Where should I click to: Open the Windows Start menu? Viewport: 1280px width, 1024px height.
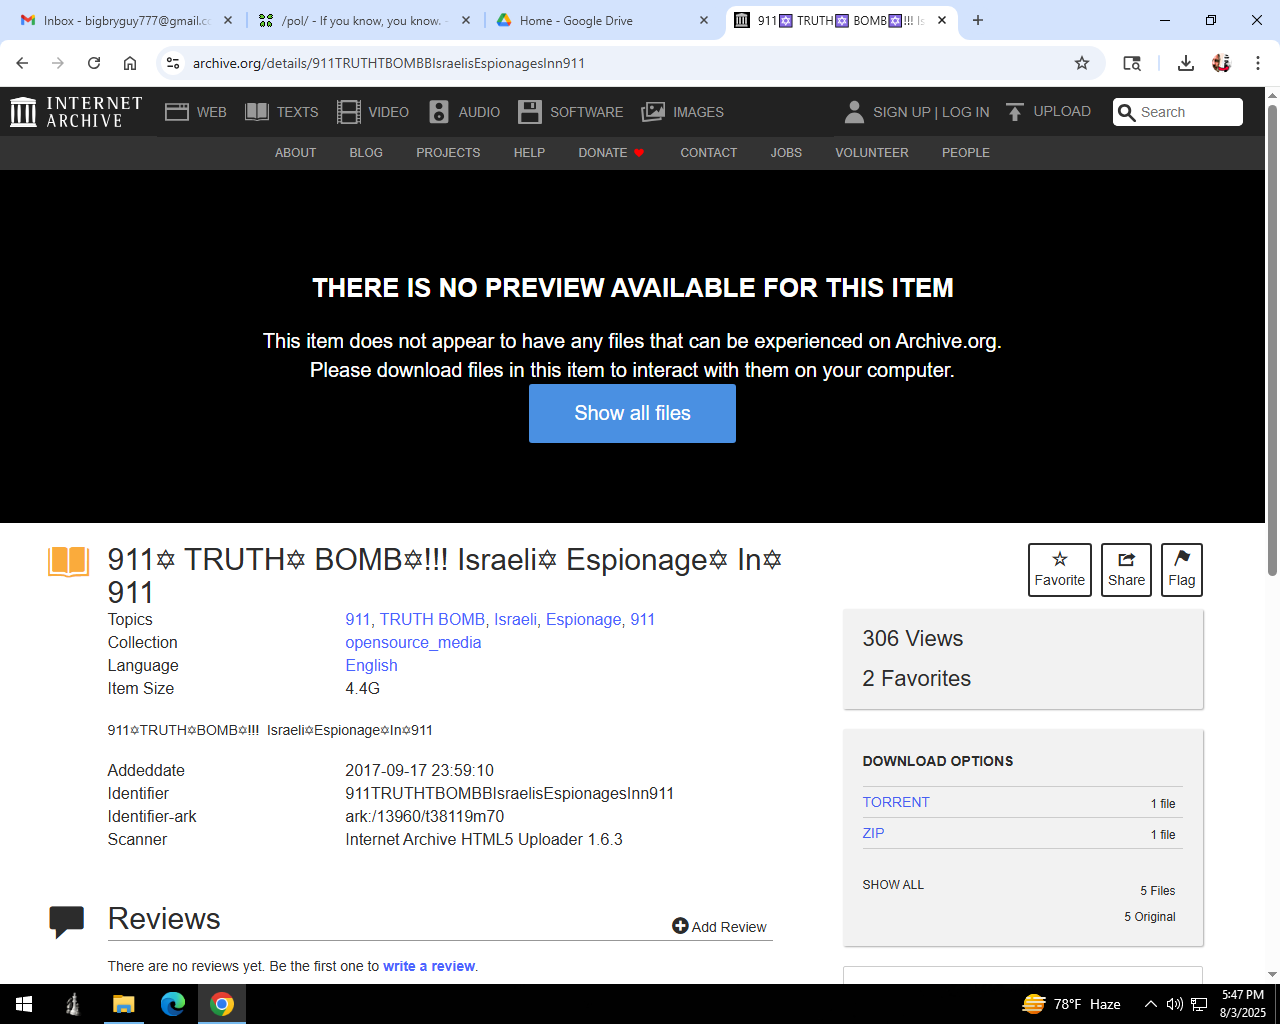click(x=24, y=1004)
